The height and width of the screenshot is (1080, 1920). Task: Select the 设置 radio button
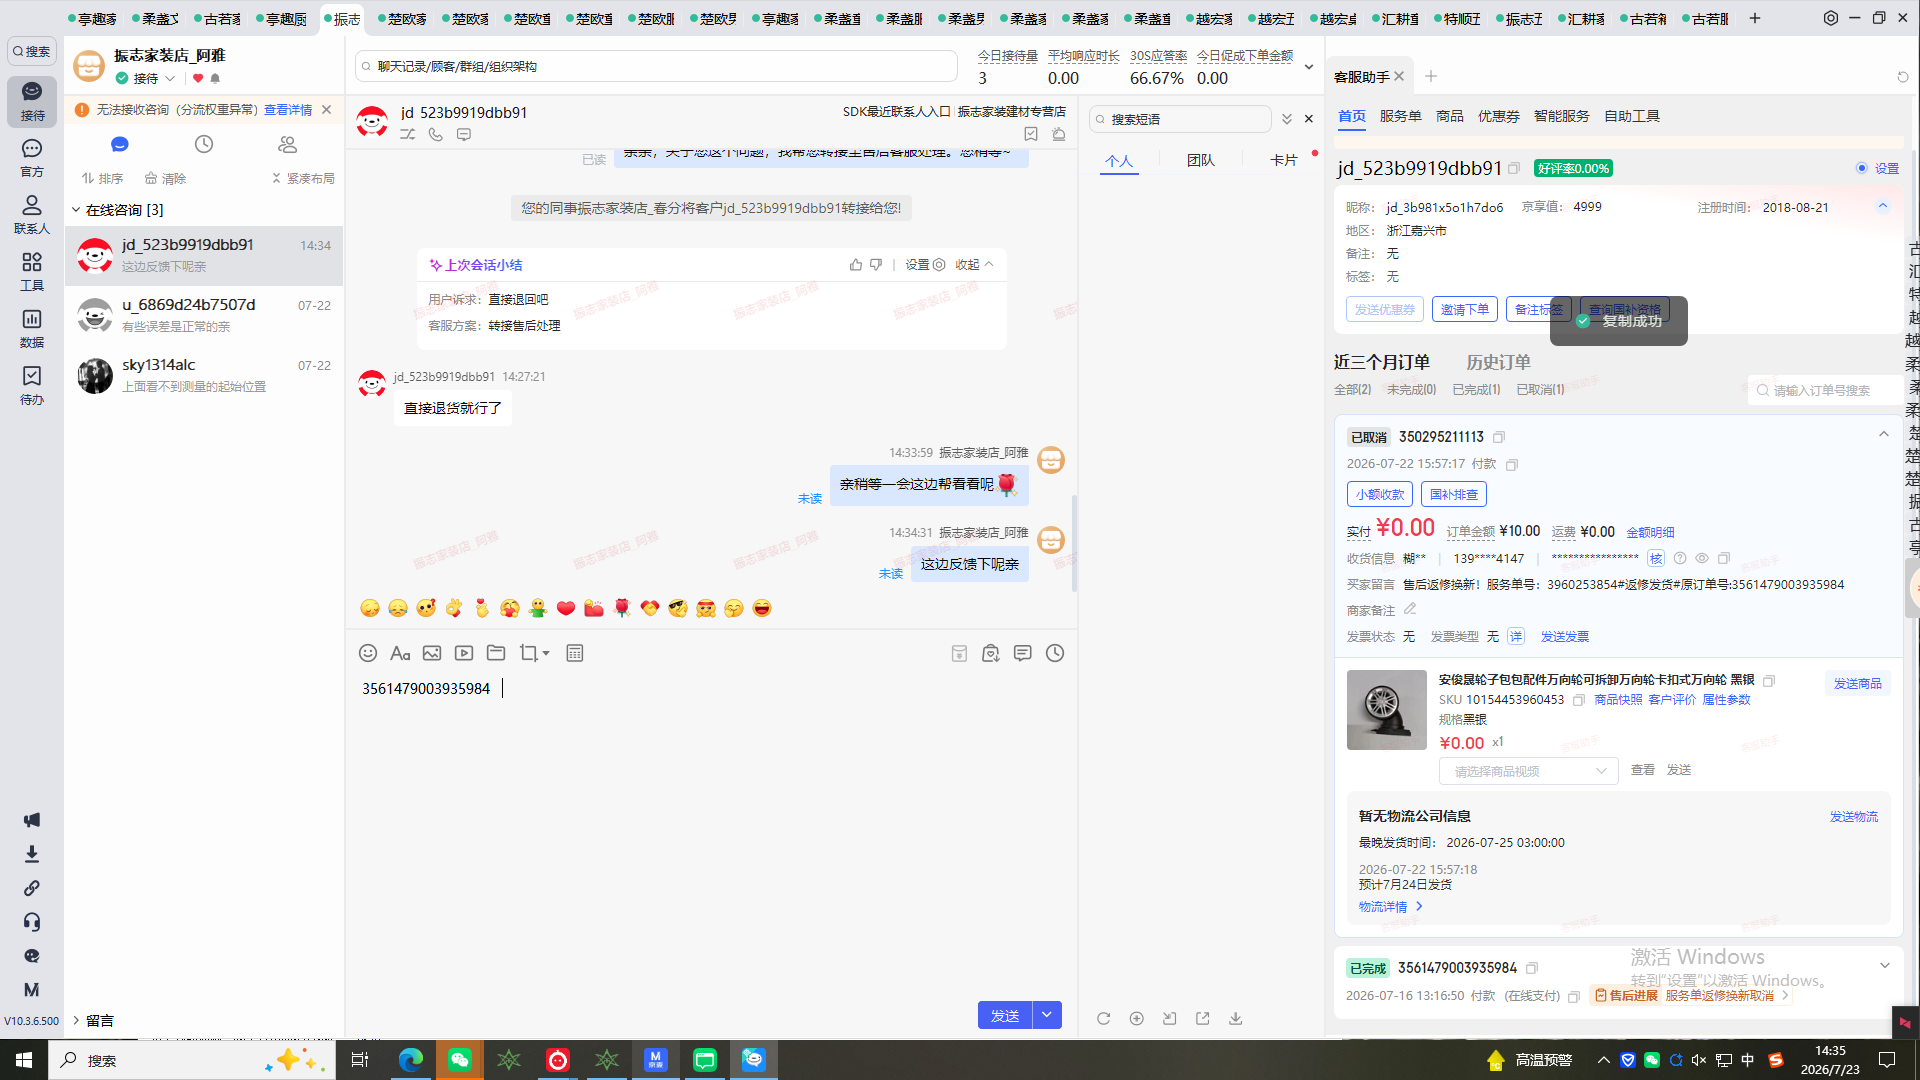[1862, 168]
